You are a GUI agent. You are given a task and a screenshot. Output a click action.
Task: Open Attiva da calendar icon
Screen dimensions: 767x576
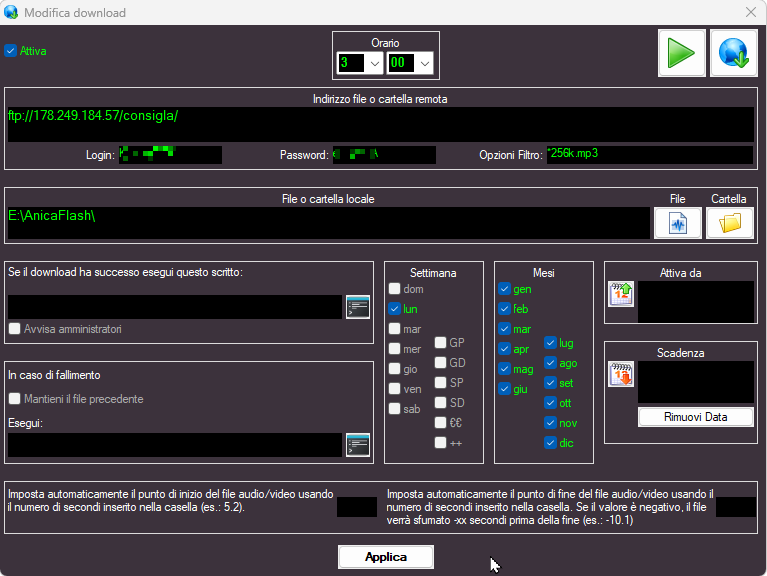click(x=621, y=294)
